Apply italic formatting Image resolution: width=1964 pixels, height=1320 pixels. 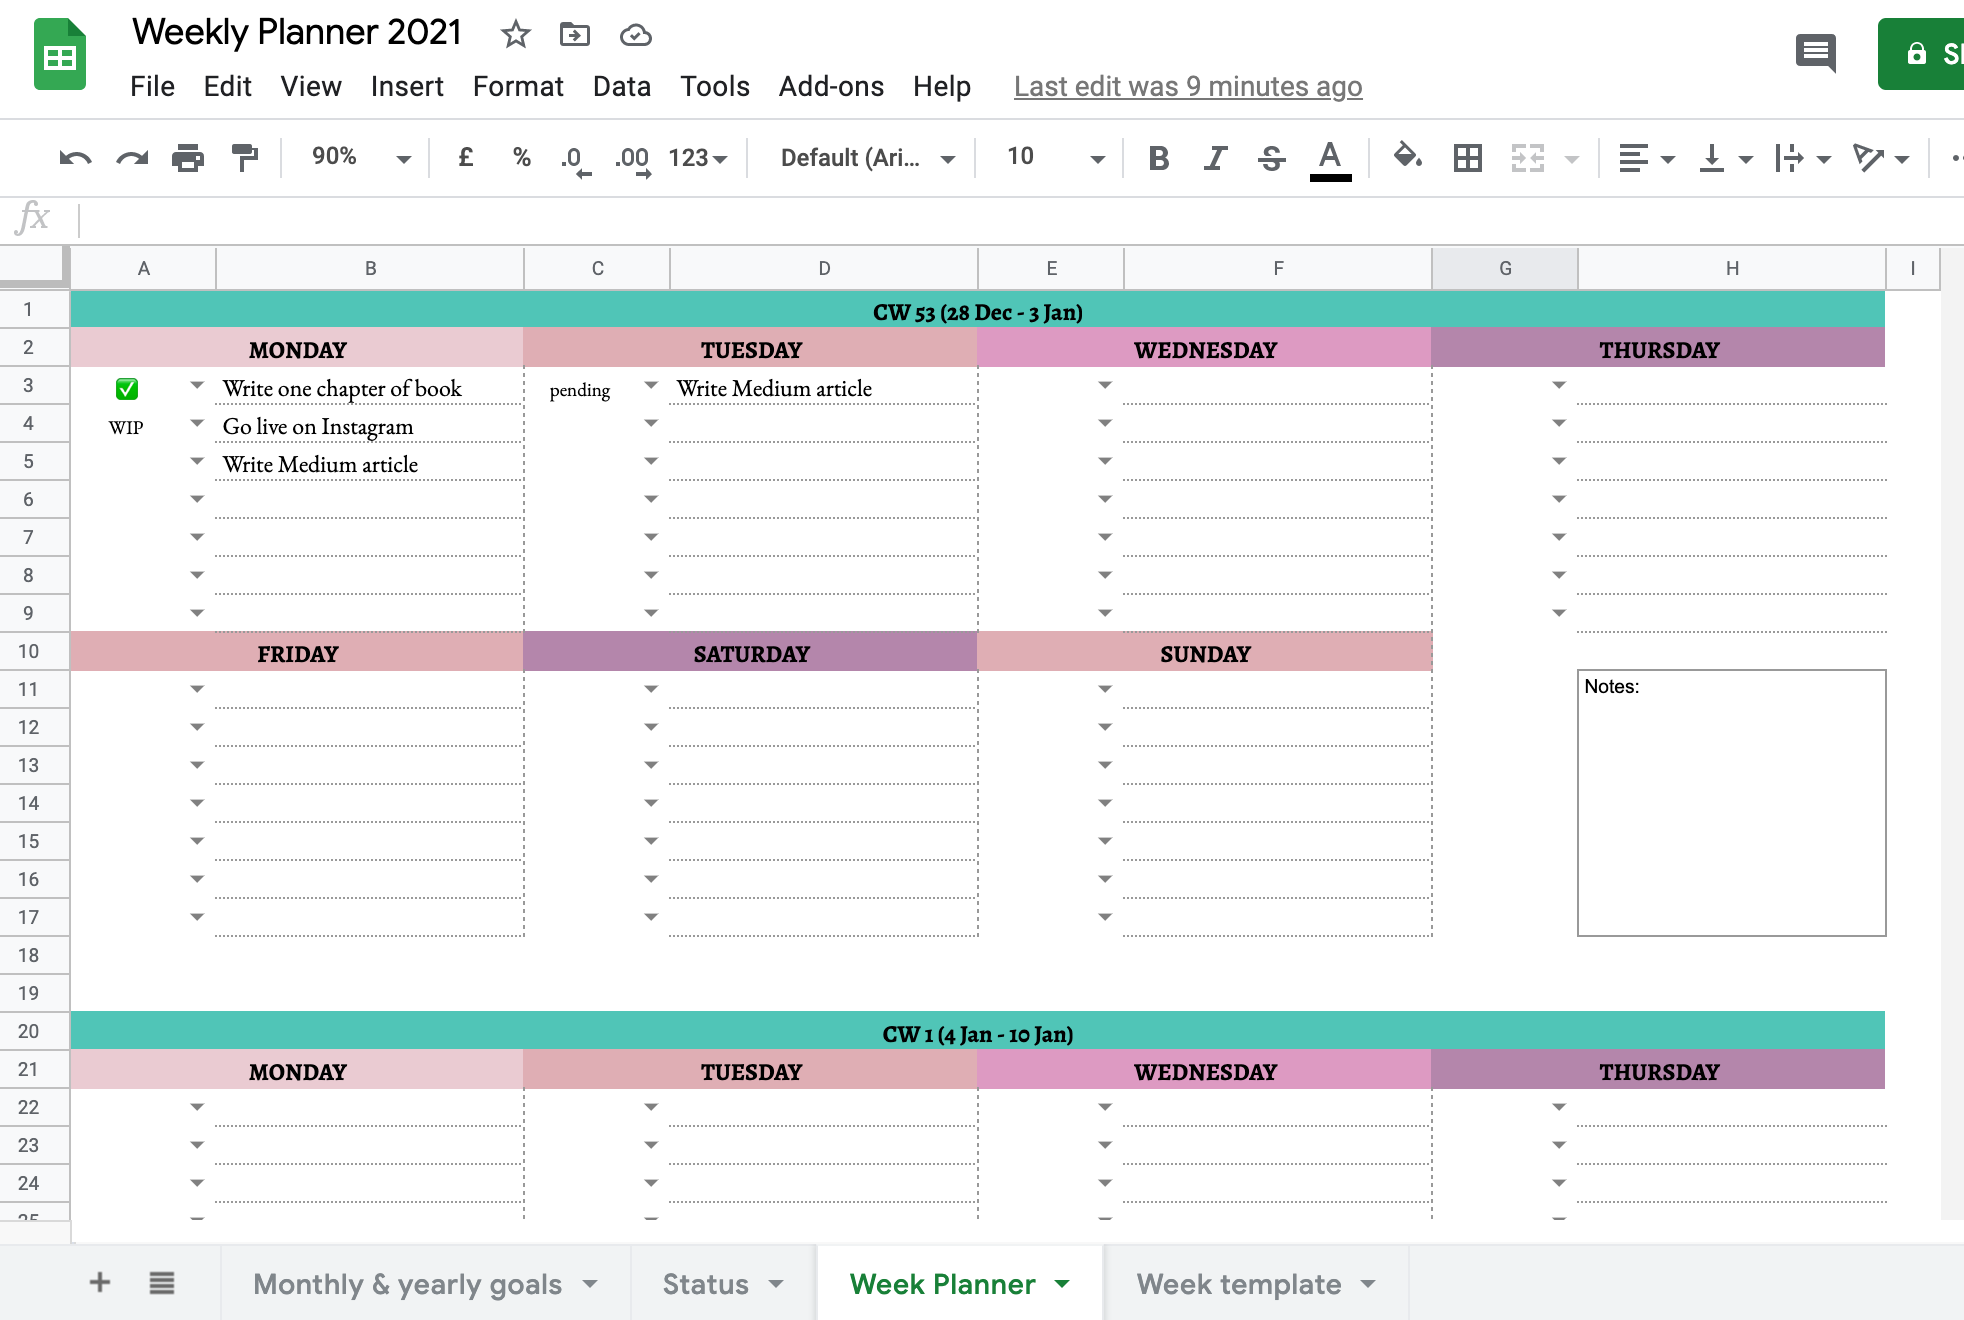(1214, 157)
